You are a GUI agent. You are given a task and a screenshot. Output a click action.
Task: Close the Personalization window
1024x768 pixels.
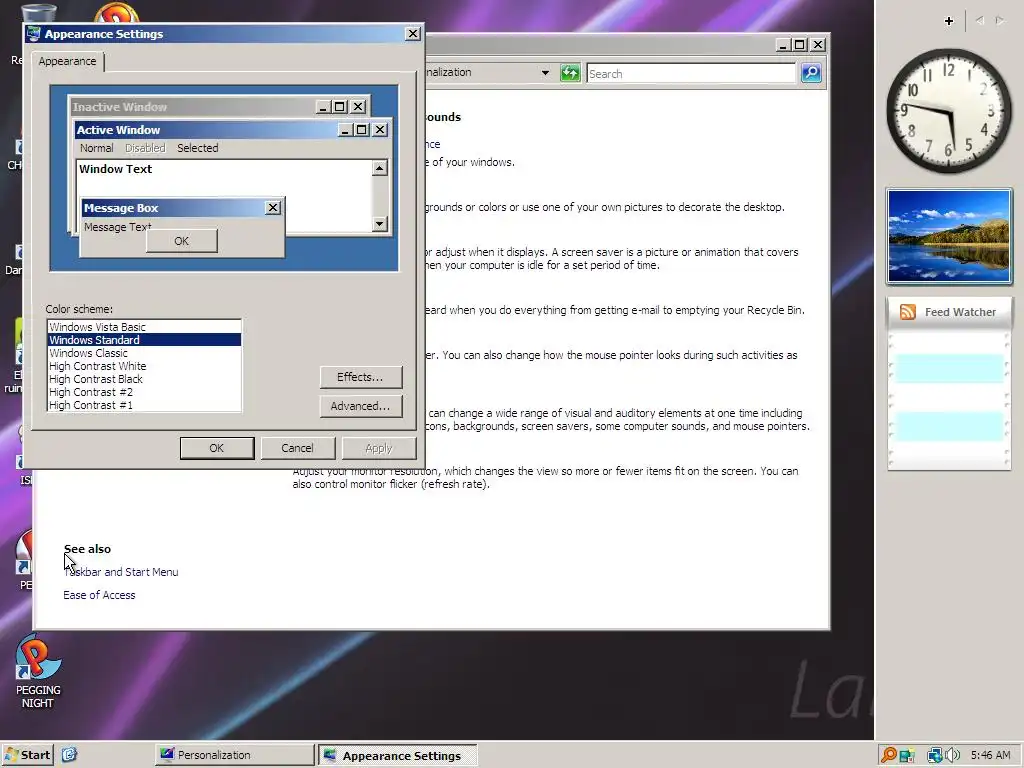[818, 44]
